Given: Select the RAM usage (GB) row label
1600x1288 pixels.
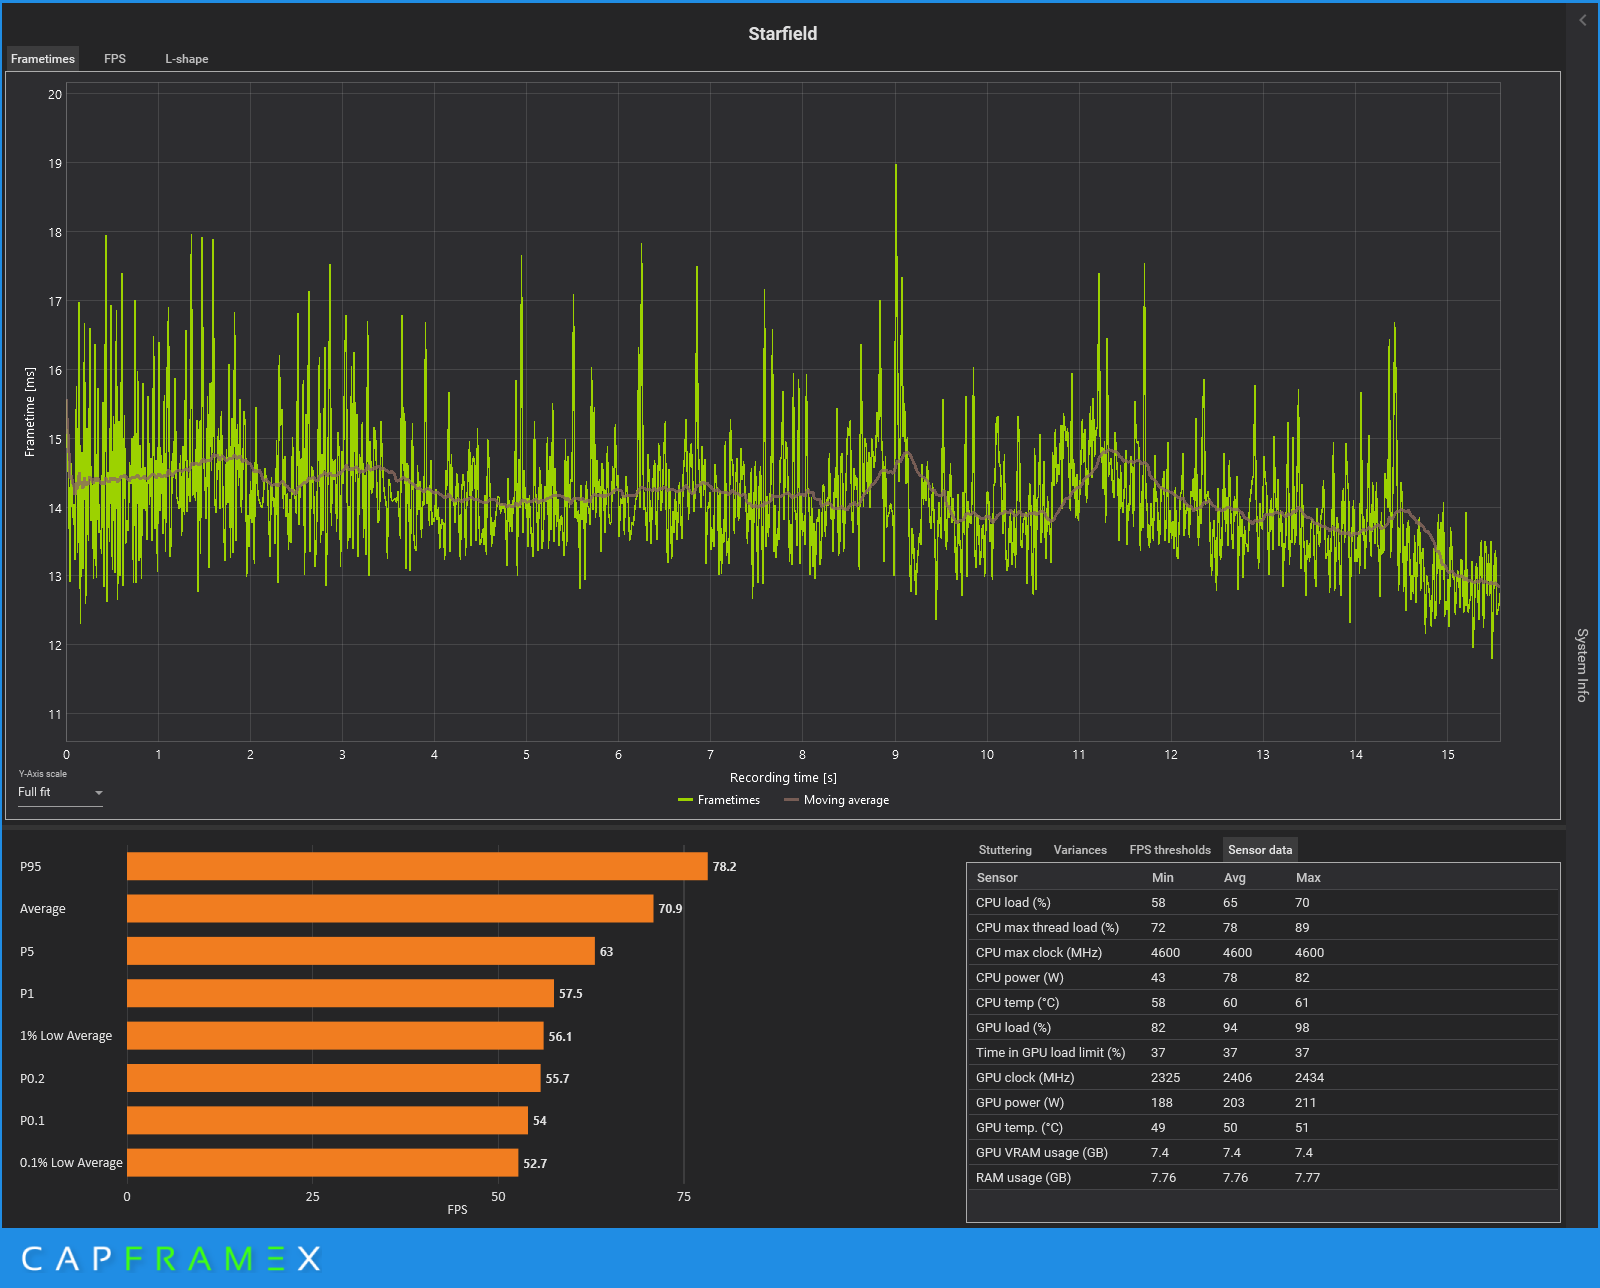Looking at the screenshot, I should [1023, 1178].
